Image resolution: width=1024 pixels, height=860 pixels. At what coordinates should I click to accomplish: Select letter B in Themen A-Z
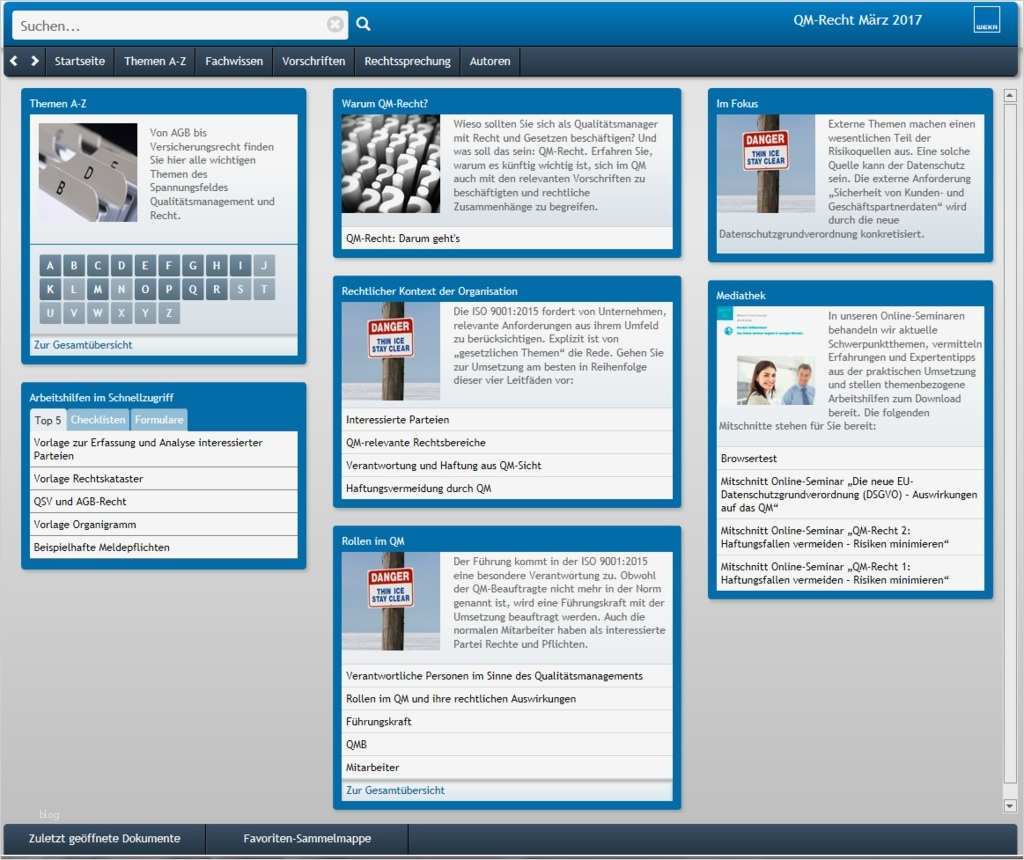(x=74, y=266)
